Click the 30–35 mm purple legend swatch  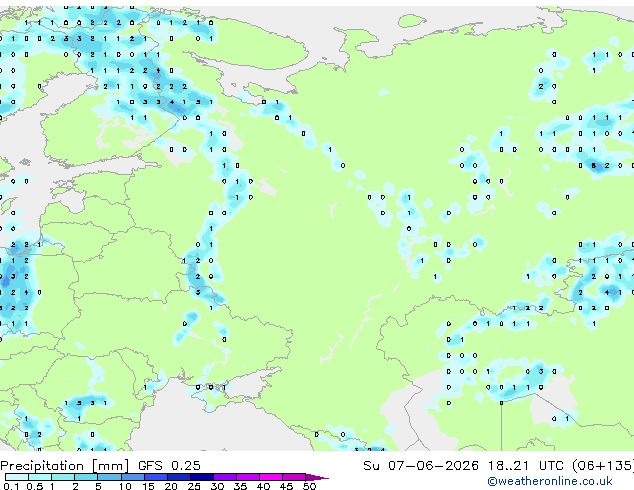(x=224, y=477)
